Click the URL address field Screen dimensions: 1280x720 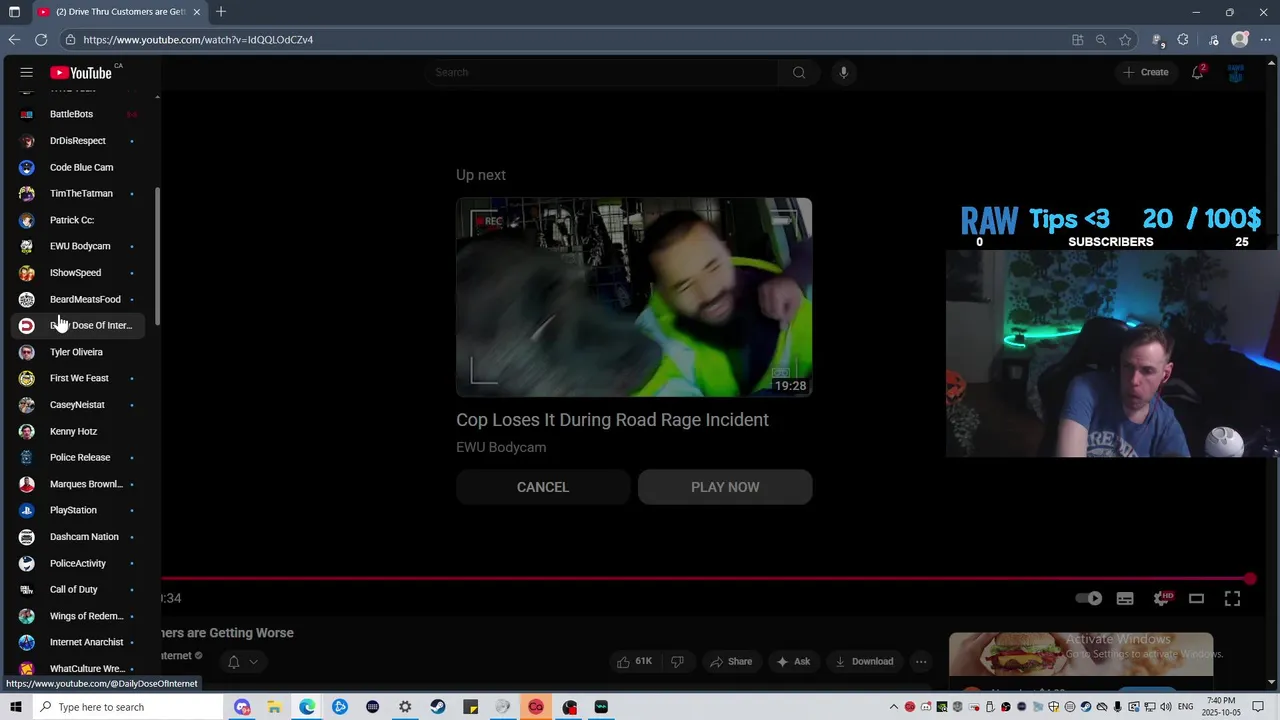(x=560, y=40)
